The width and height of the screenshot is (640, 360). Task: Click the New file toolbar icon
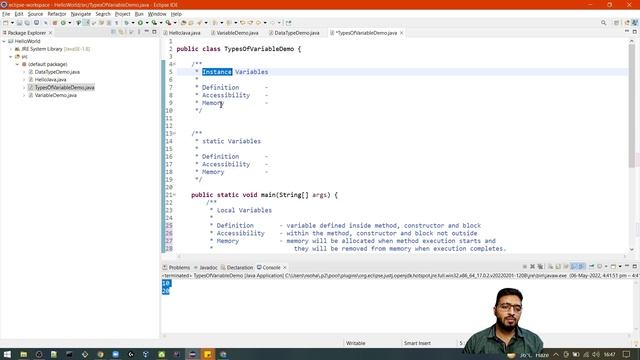coord(6,23)
